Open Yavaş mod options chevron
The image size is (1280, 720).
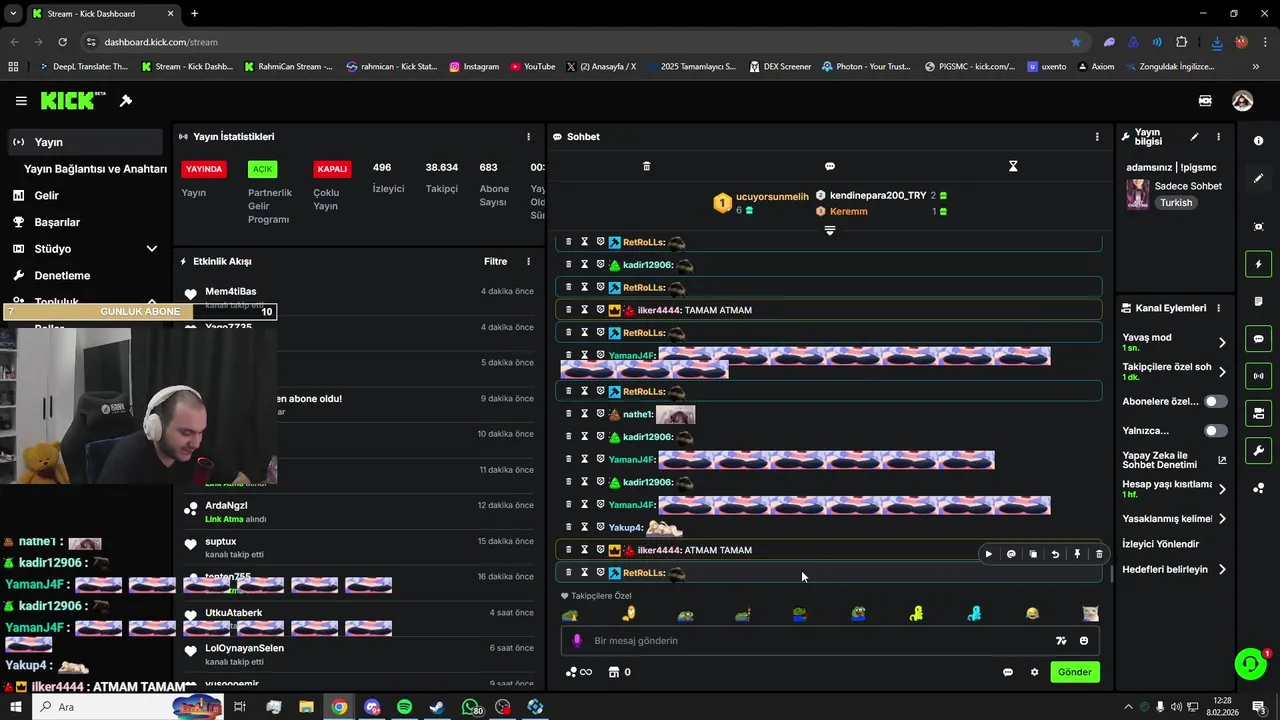pos(1222,343)
